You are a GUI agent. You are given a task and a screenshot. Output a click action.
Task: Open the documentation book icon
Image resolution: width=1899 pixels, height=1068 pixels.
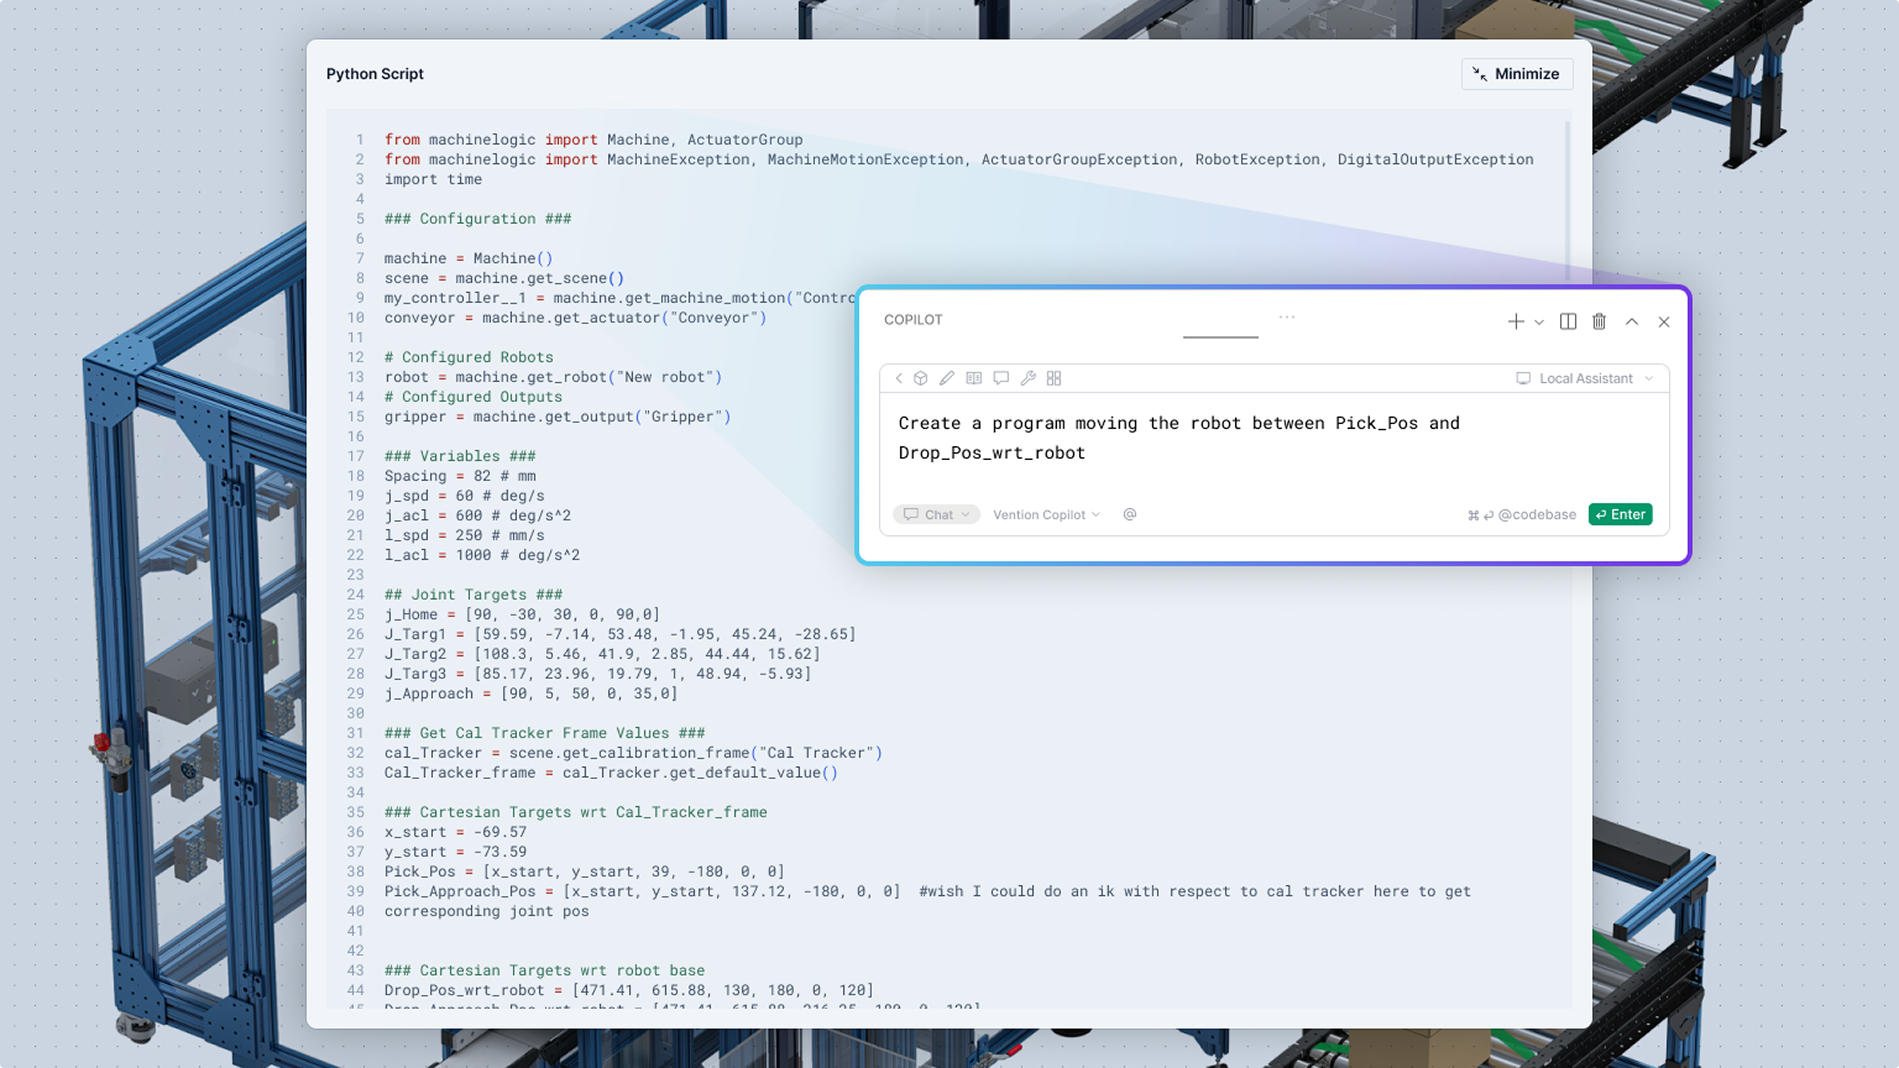(974, 378)
